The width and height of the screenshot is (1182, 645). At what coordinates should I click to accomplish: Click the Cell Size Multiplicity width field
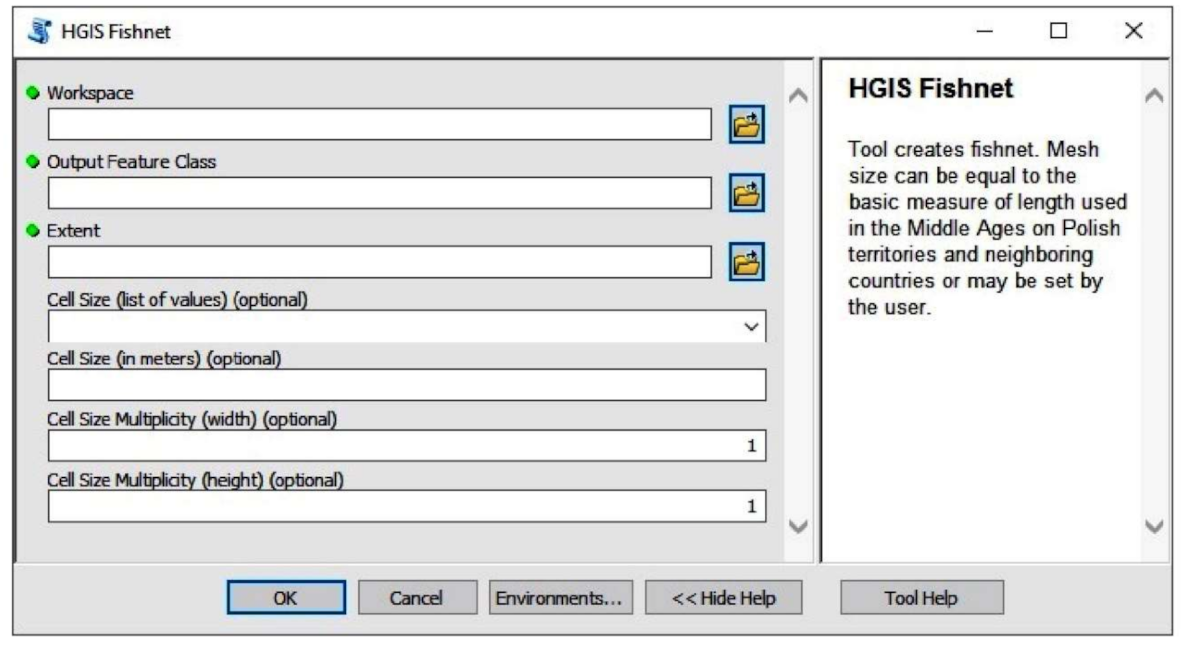pos(407,446)
